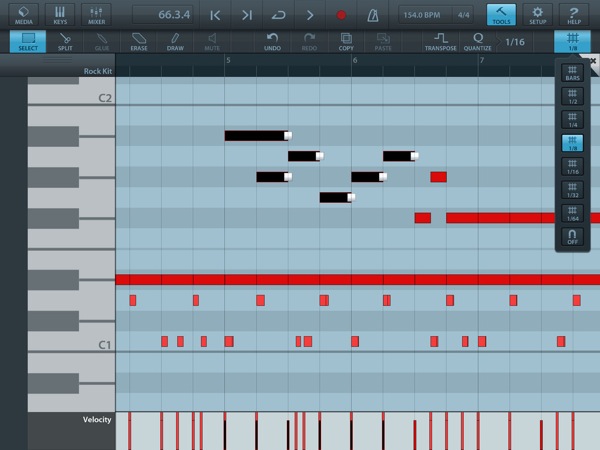Close the editor with the X button
Viewport: 600px width, 450px height.
[593, 61]
